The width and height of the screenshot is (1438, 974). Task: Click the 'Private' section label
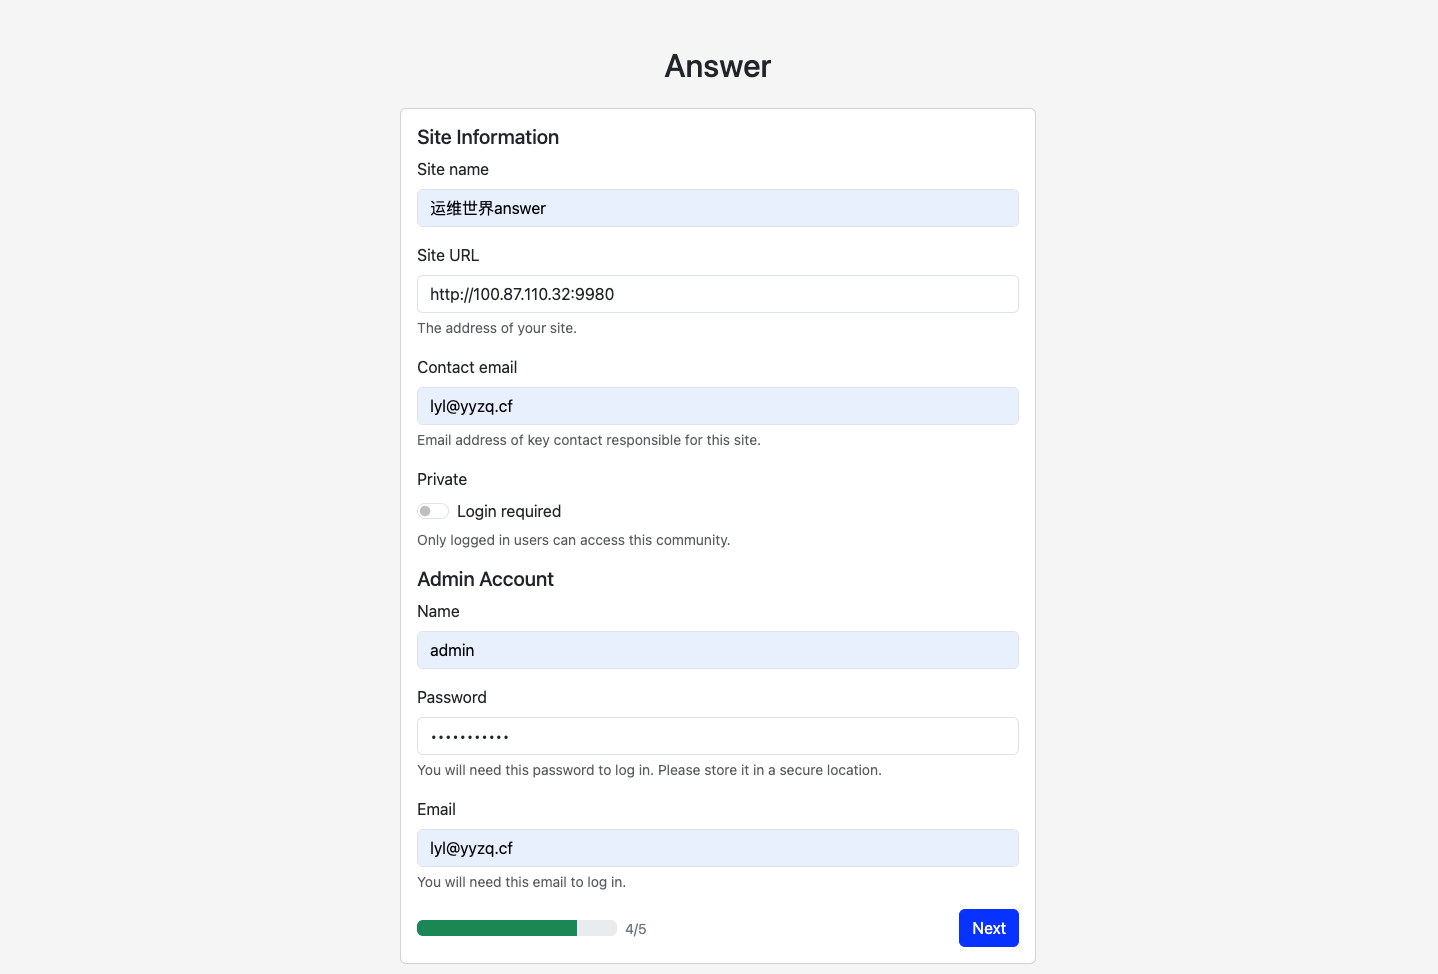pos(442,479)
